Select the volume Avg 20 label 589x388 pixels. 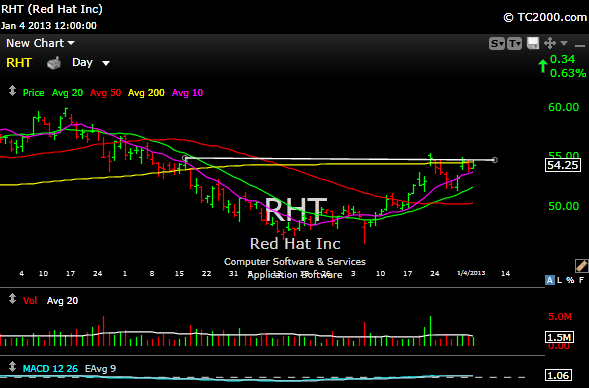pyautogui.click(x=62, y=300)
